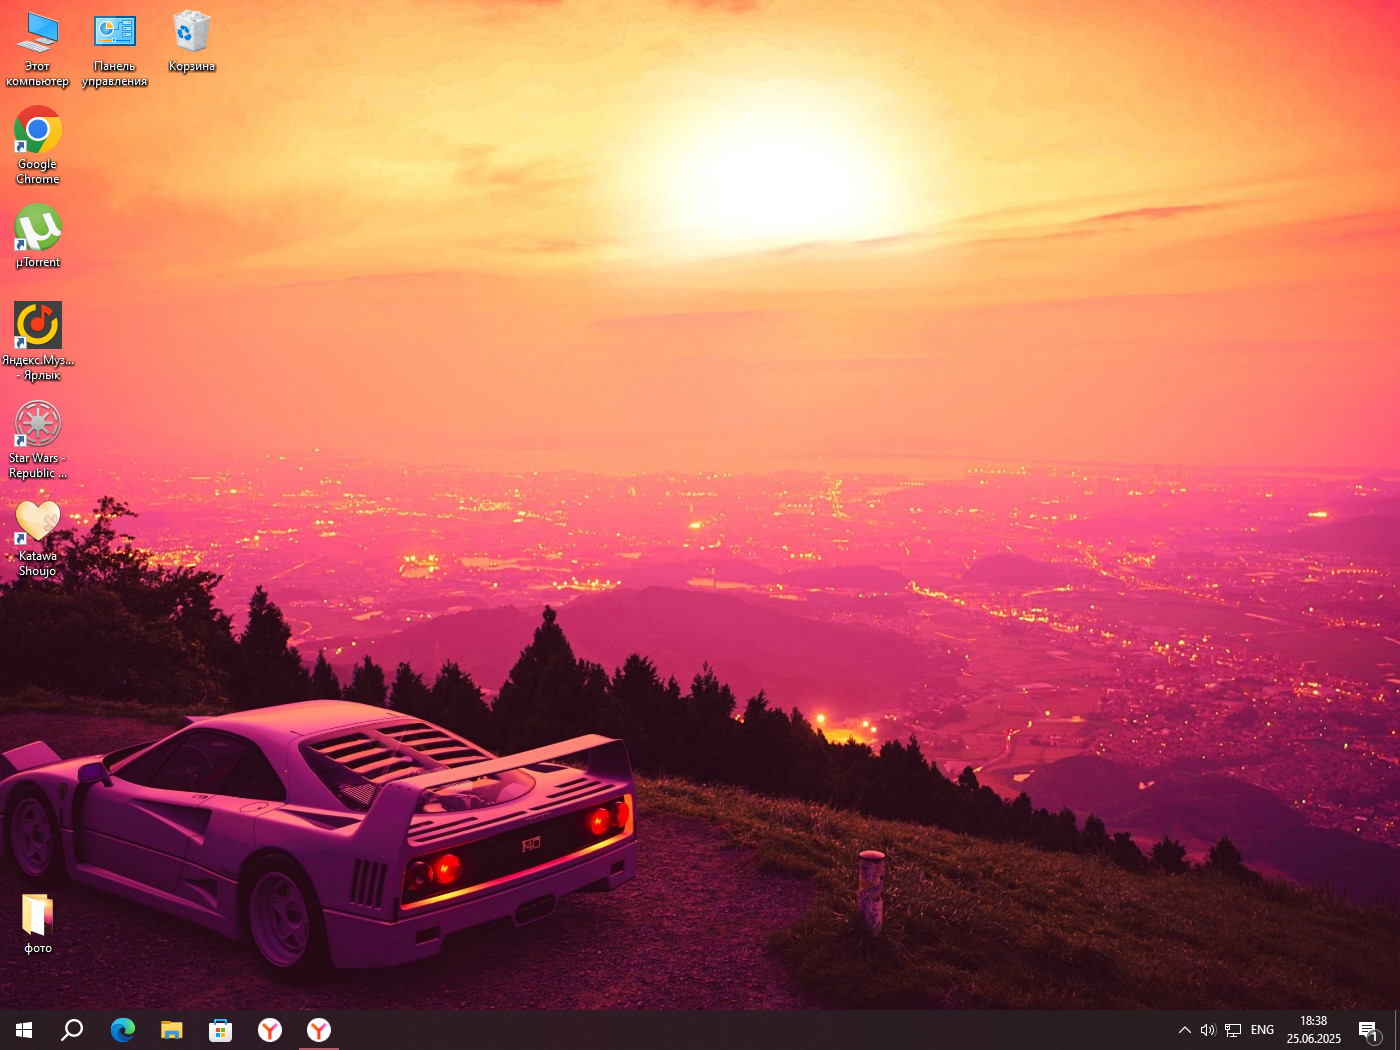Launch the pinned Yandex Browser taskbar icon
The width and height of the screenshot is (1400, 1050).
click(x=270, y=1030)
